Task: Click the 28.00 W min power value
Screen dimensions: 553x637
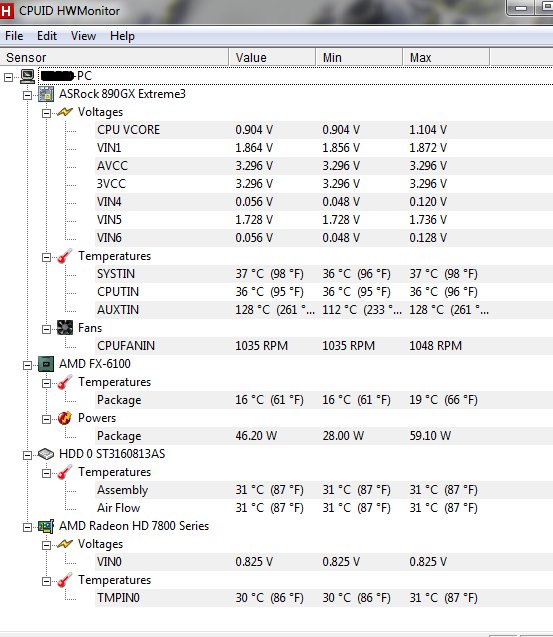Action: [x=343, y=436]
